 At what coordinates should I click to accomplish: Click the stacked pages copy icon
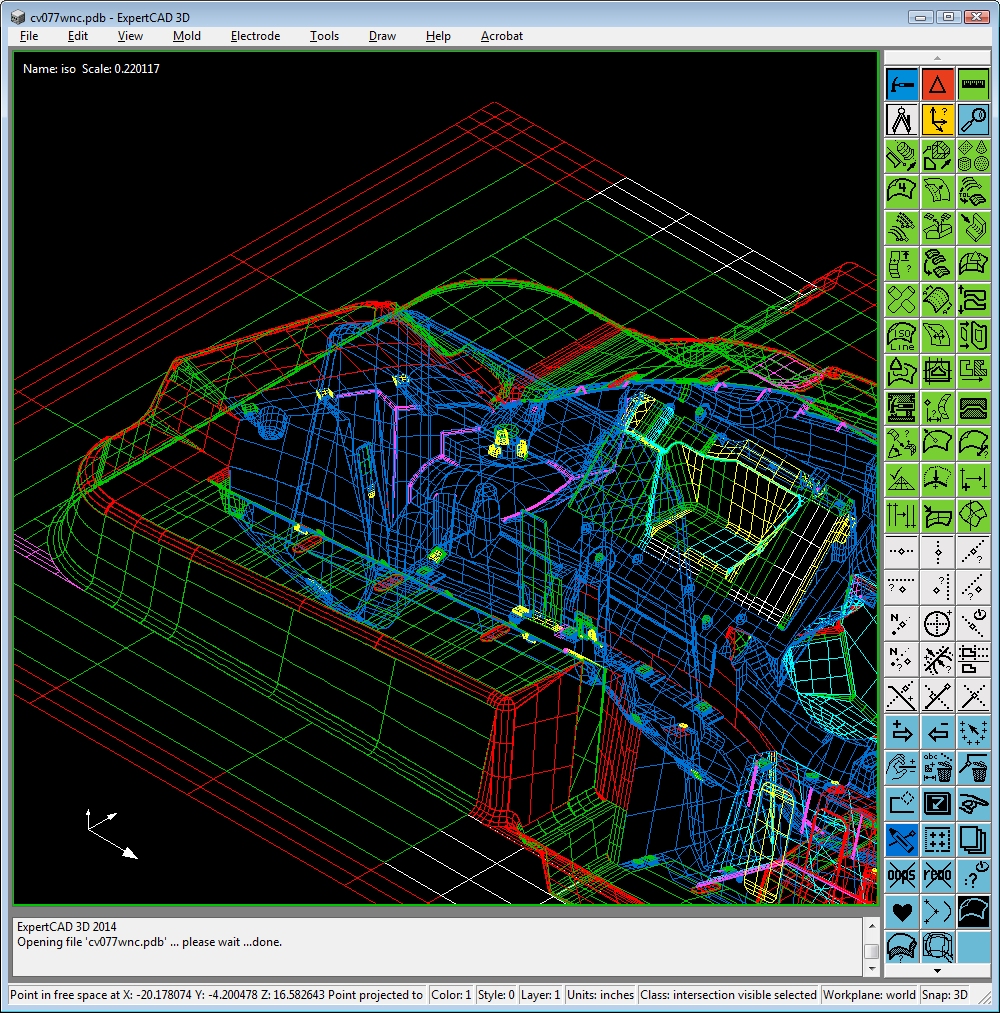tap(974, 840)
